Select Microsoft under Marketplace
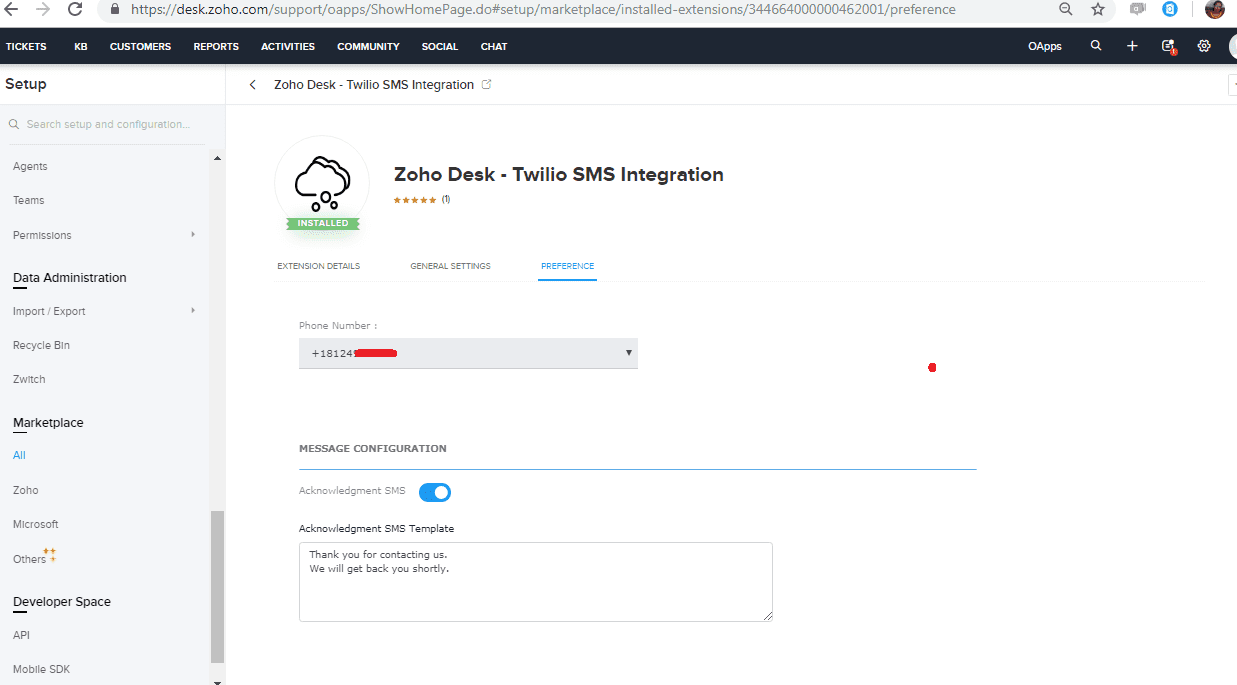This screenshot has height=685, width=1237. [36, 525]
